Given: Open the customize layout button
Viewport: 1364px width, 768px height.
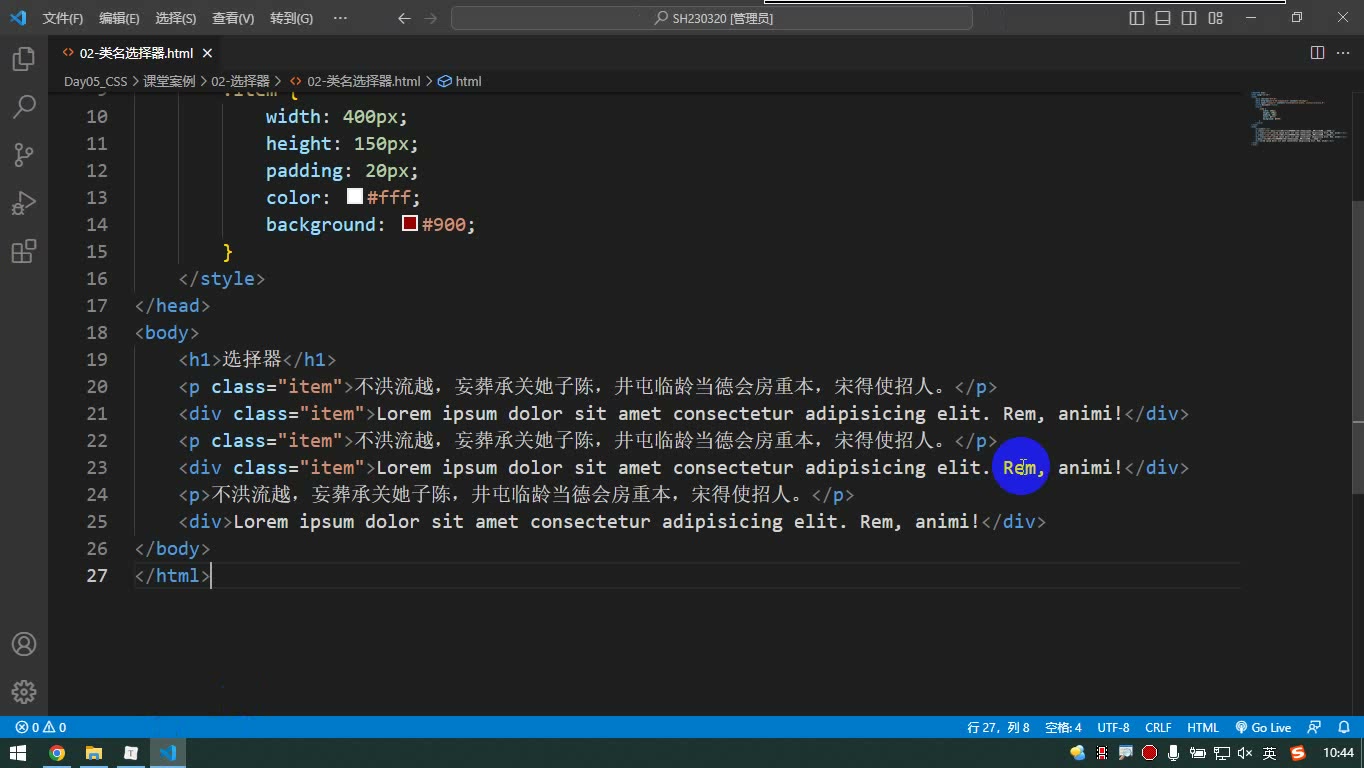Looking at the screenshot, I should tap(1215, 18).
